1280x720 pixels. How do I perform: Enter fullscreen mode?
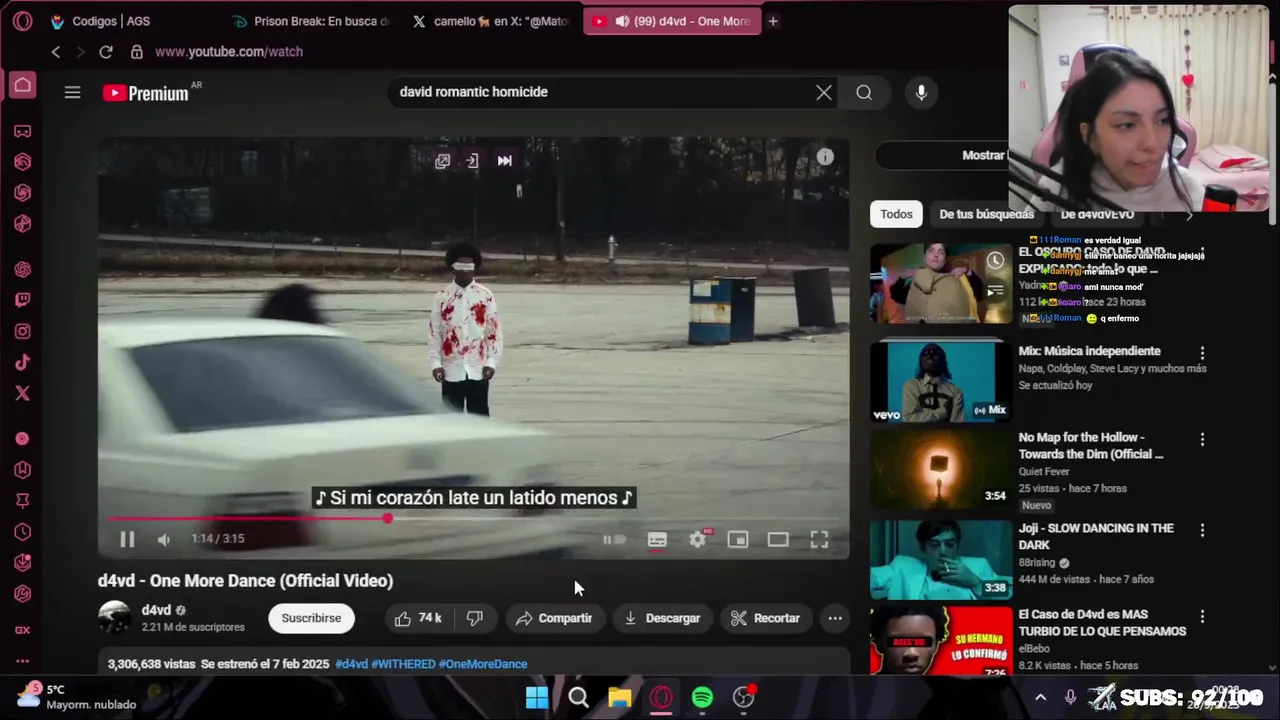click(819, 539)
